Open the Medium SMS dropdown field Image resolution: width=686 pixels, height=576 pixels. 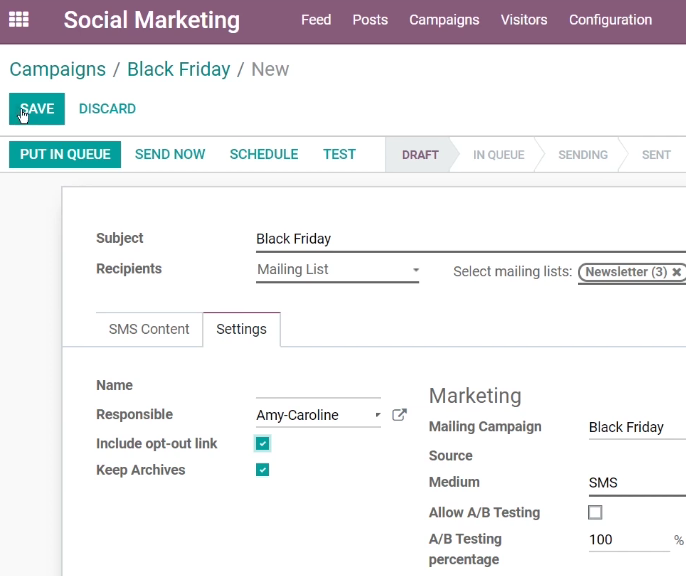[637, 483]
